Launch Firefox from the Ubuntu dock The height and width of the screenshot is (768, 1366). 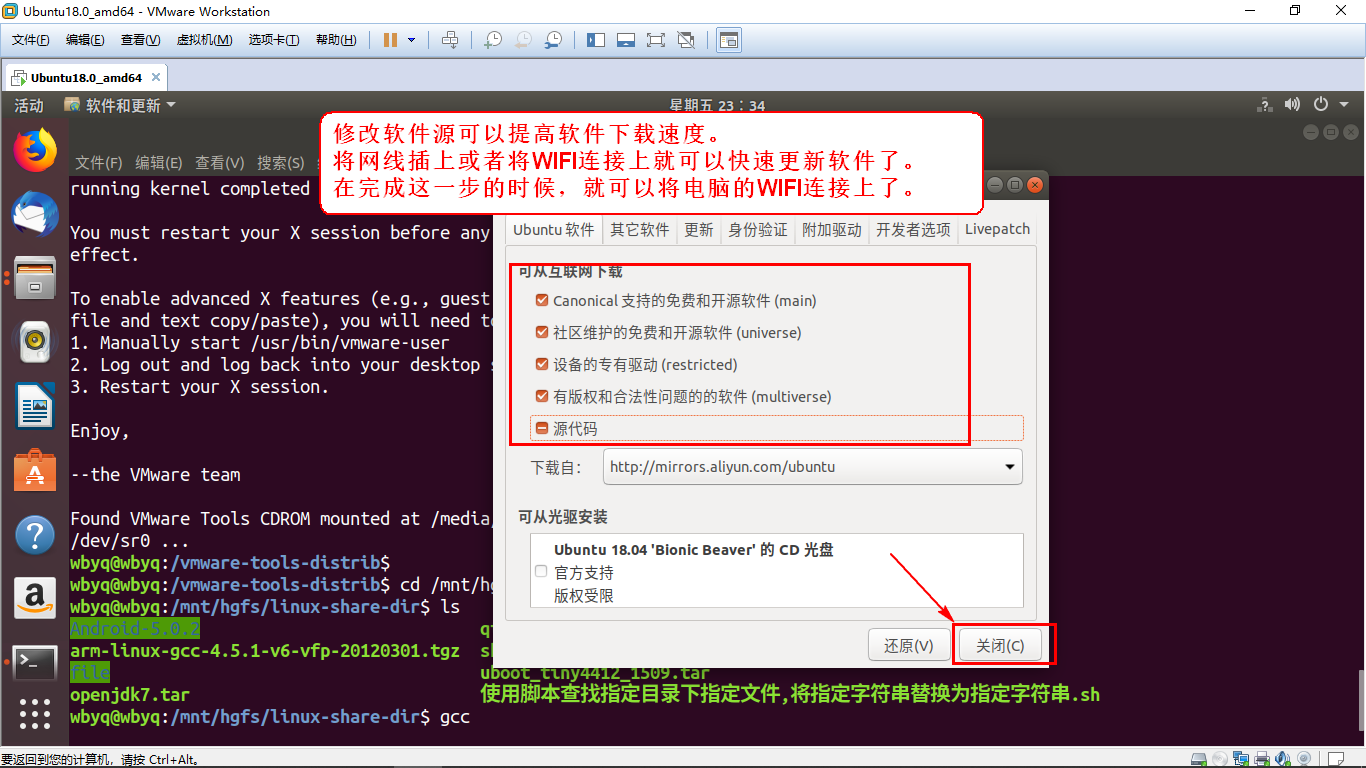coord(35,150)
